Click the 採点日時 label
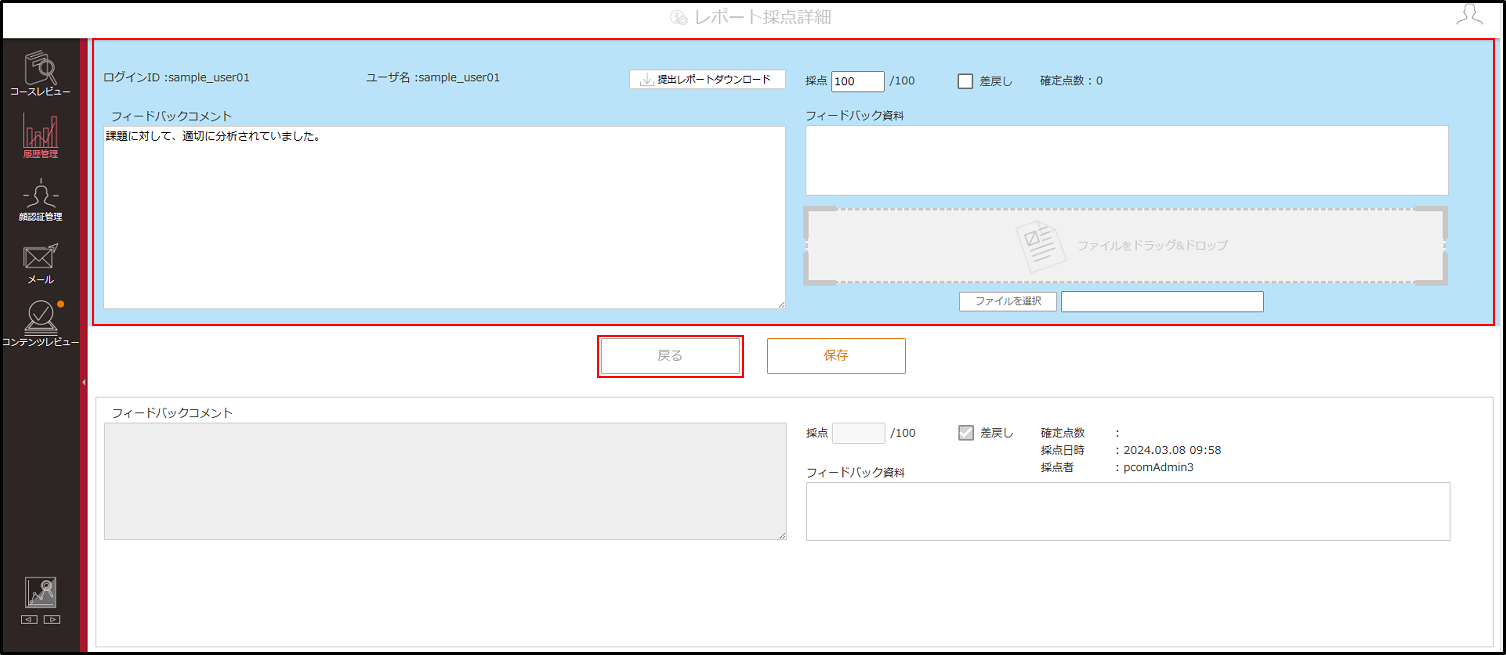 1062,450
